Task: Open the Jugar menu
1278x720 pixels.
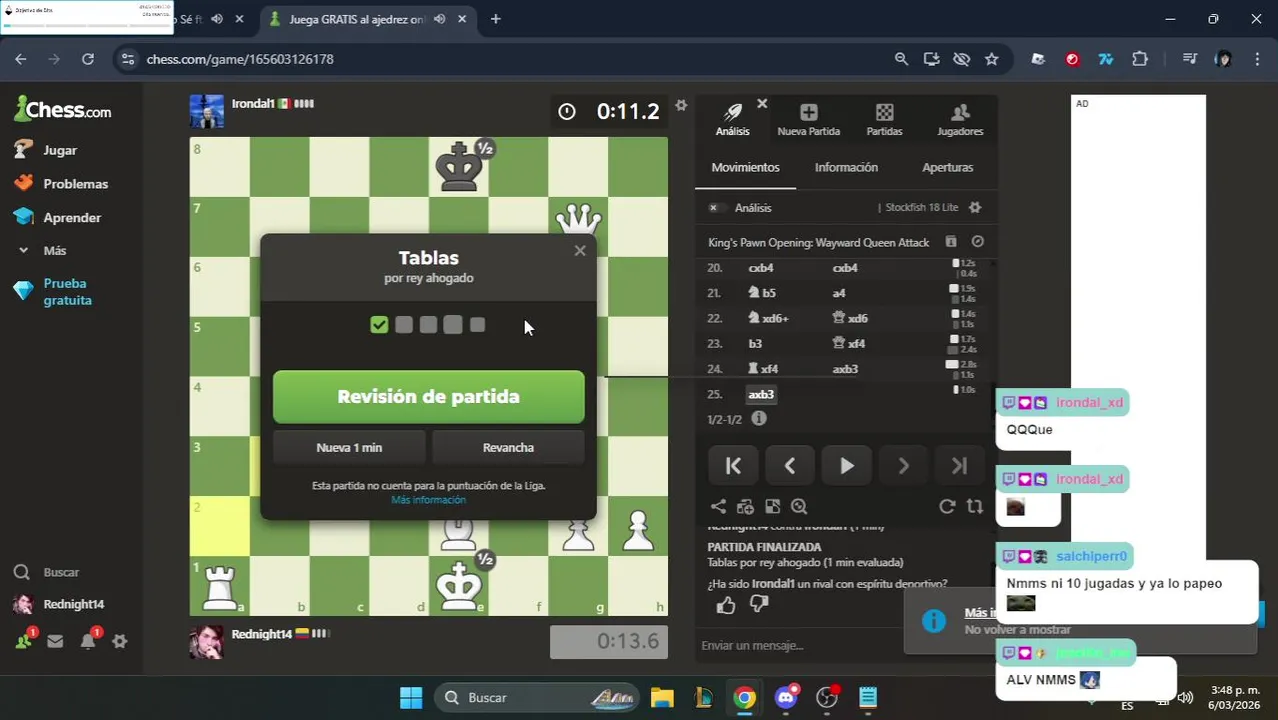Action: [x=60, y=150]
